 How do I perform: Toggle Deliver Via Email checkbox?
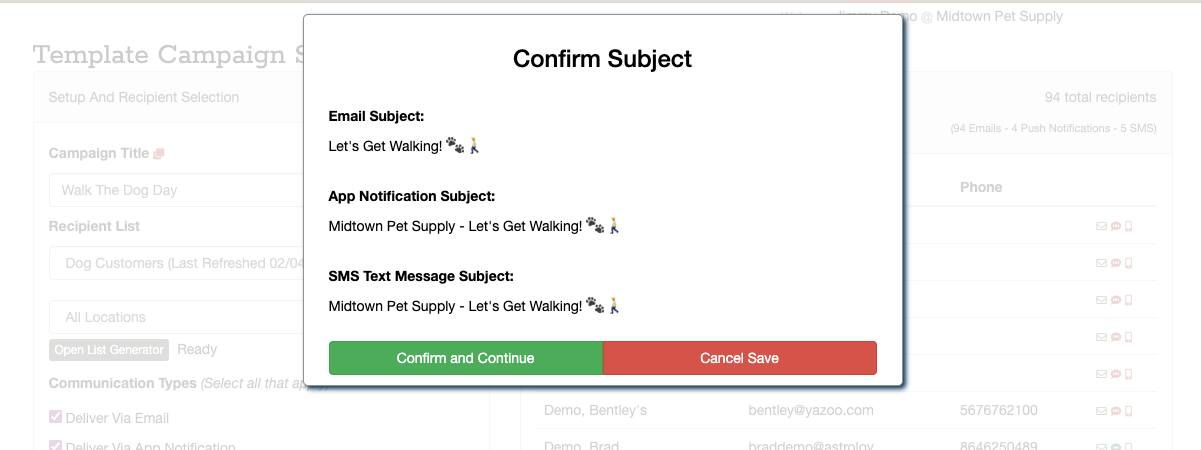click(56, 418)
